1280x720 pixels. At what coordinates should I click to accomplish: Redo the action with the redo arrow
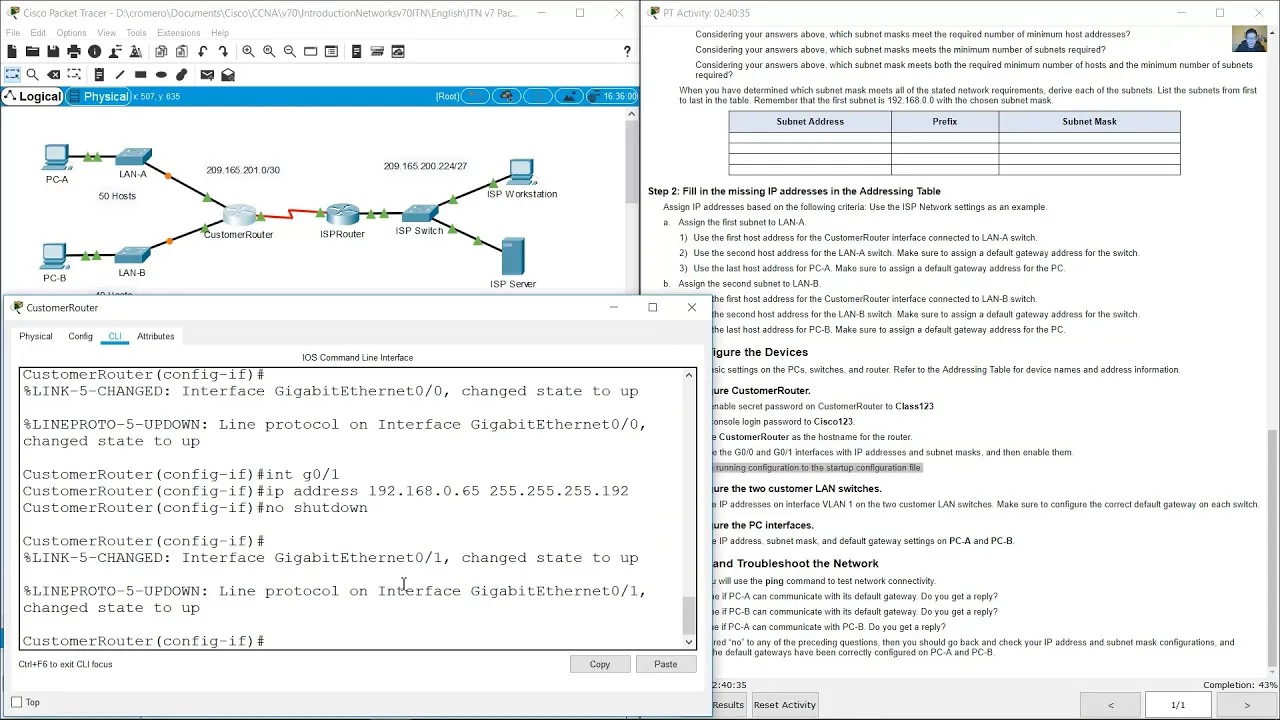223,51
